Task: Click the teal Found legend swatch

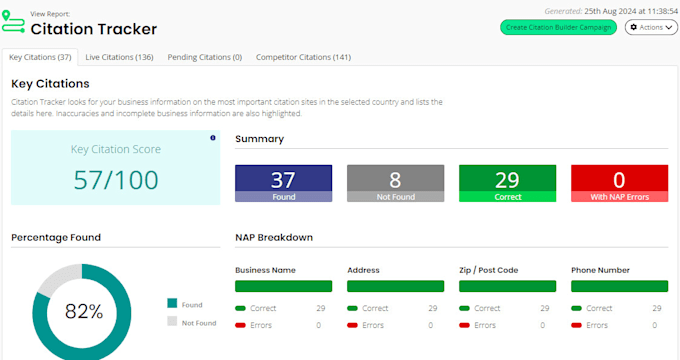Action: pyautogui.click(x=172, y=303)
